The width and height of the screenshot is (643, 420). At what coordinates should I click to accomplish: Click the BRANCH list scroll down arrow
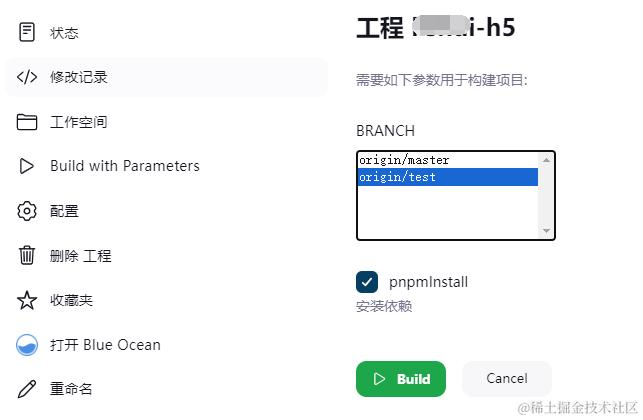[x=546, y=231]
